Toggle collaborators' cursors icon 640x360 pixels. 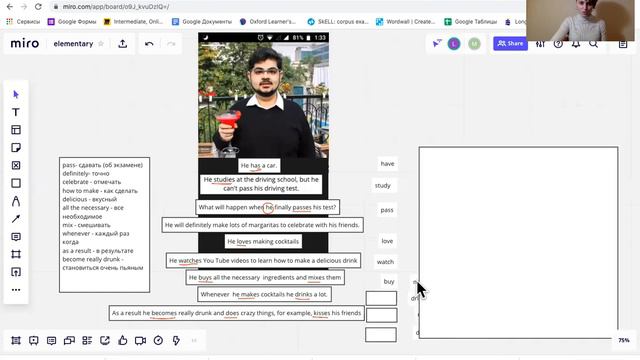[437, 44]
